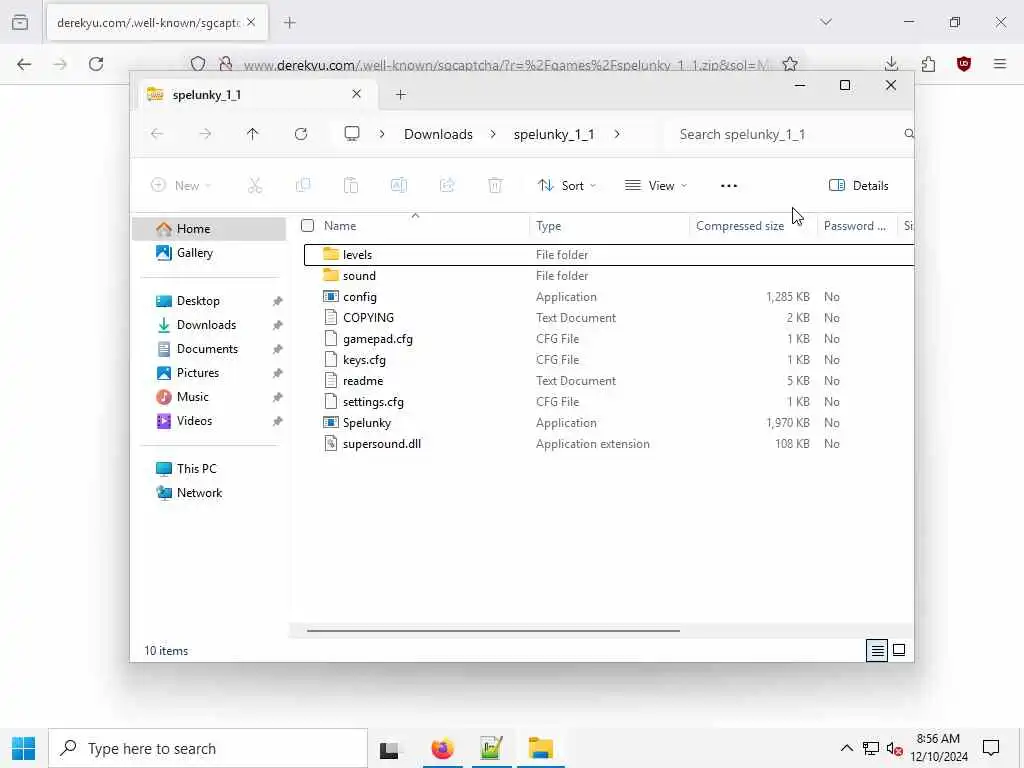Select the levels folder

[x=609, y=255]
